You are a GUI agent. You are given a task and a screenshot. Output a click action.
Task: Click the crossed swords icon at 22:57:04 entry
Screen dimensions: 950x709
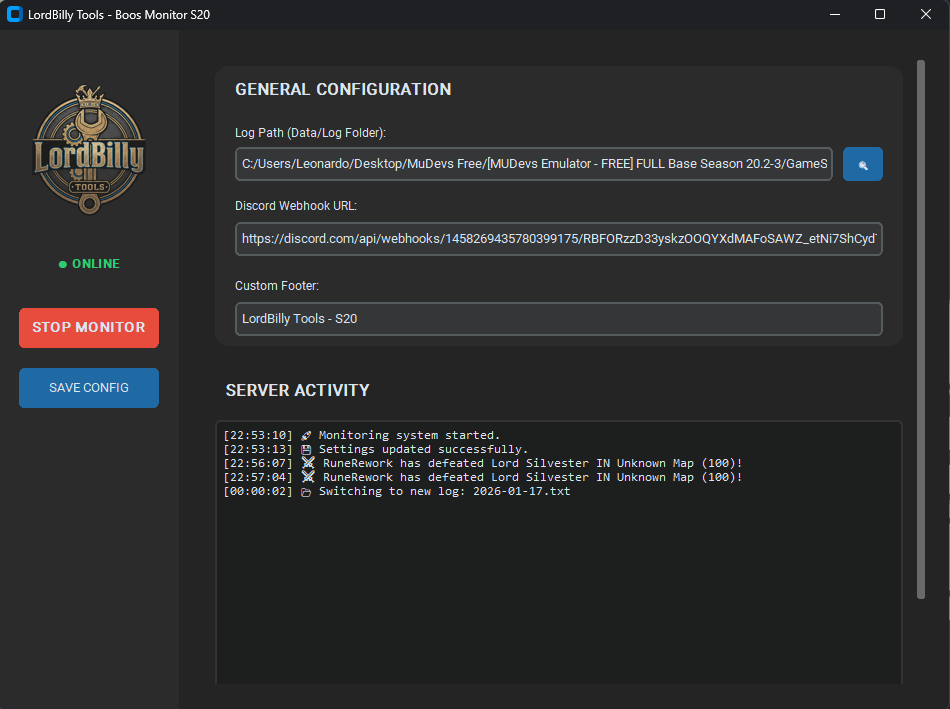pyautogui.click(x=308, y=478)
